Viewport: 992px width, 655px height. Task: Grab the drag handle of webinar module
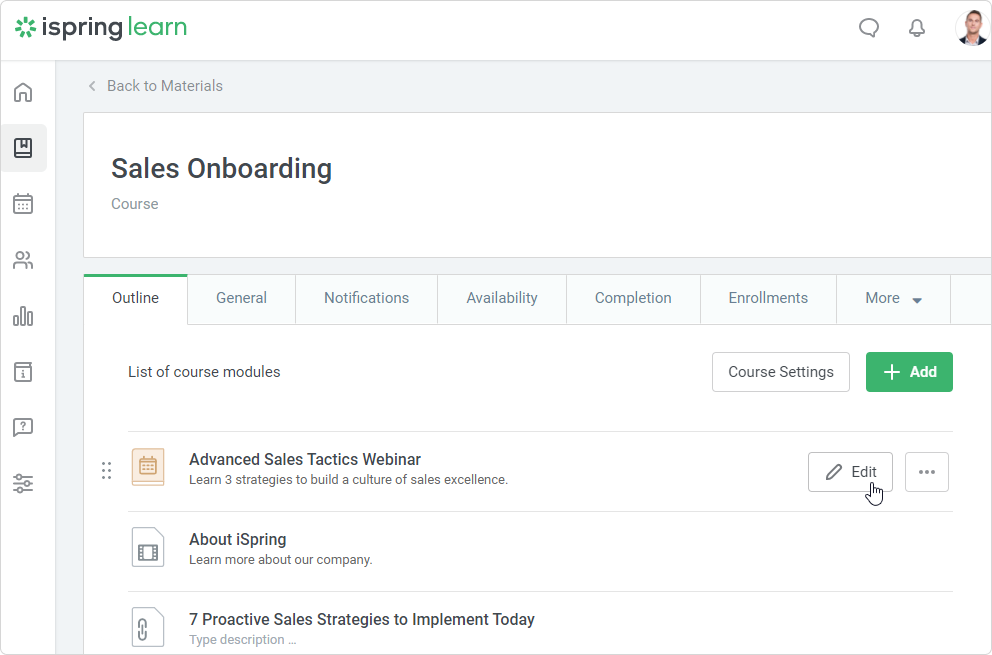tap(107, 471)
